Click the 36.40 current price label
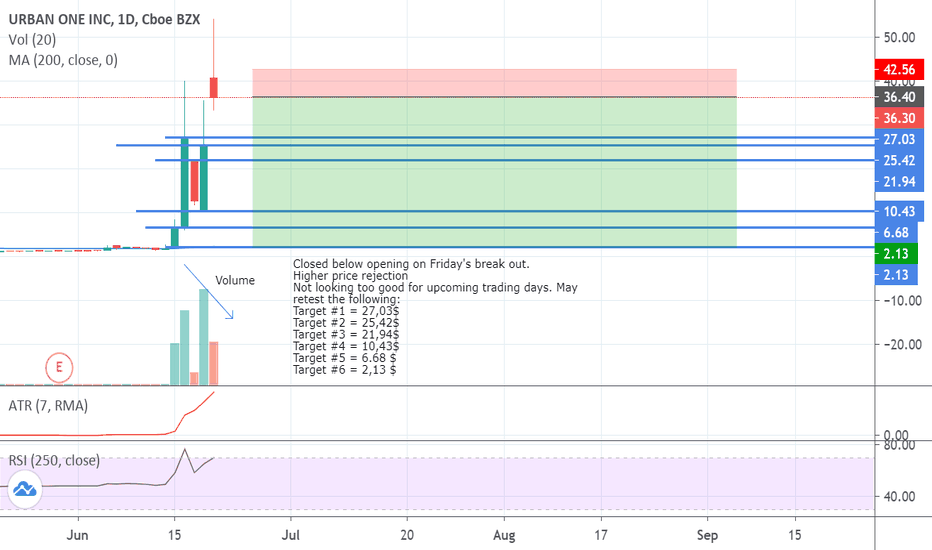This screenshot has width=932, height=550. (x=899, y=97)
